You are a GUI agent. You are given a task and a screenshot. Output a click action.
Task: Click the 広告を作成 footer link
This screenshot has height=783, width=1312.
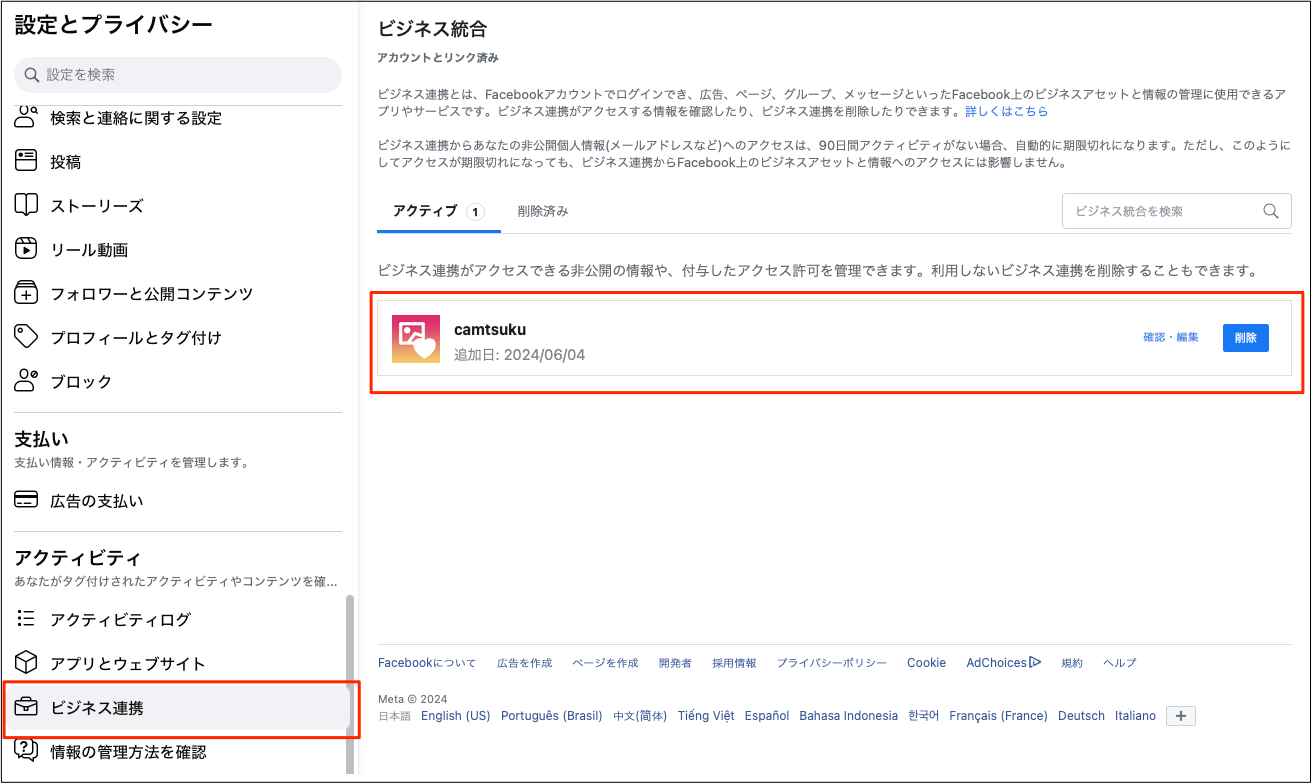tap(524, 663)
